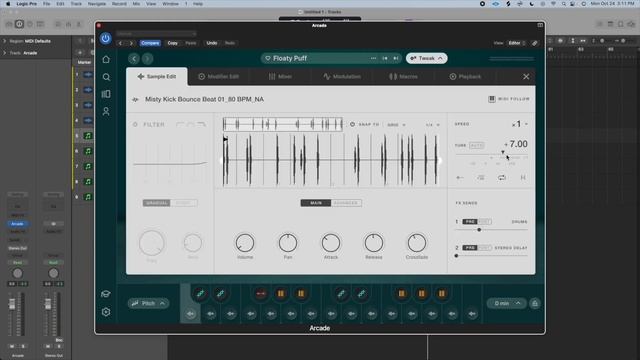Open the 0 min timer dropdown

(506, 303)
